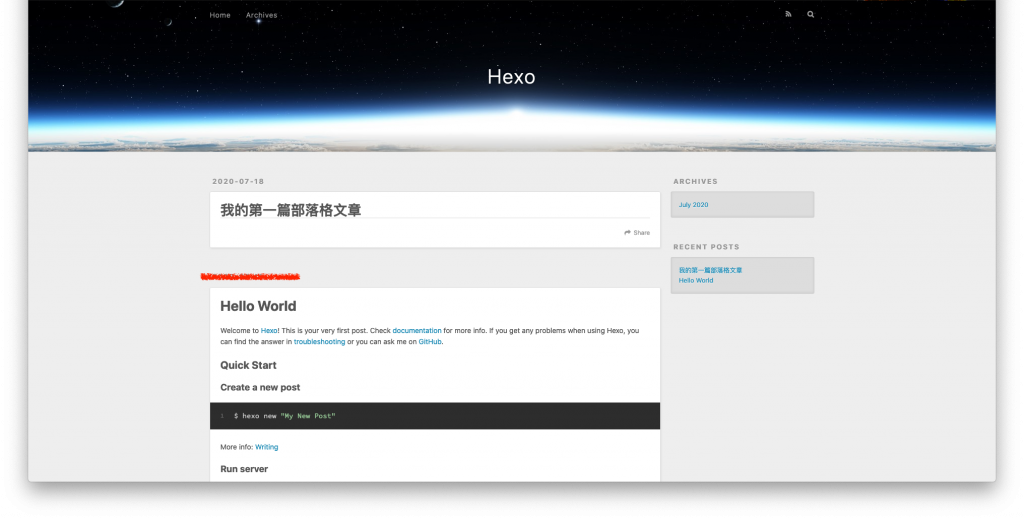The image size is (1024, 519).
Task: Click the Create a new post heading
Action: point(260,388)
